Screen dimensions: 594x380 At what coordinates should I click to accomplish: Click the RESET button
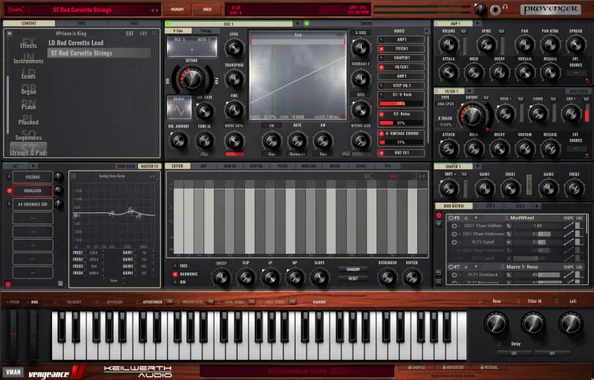(353, 278)
